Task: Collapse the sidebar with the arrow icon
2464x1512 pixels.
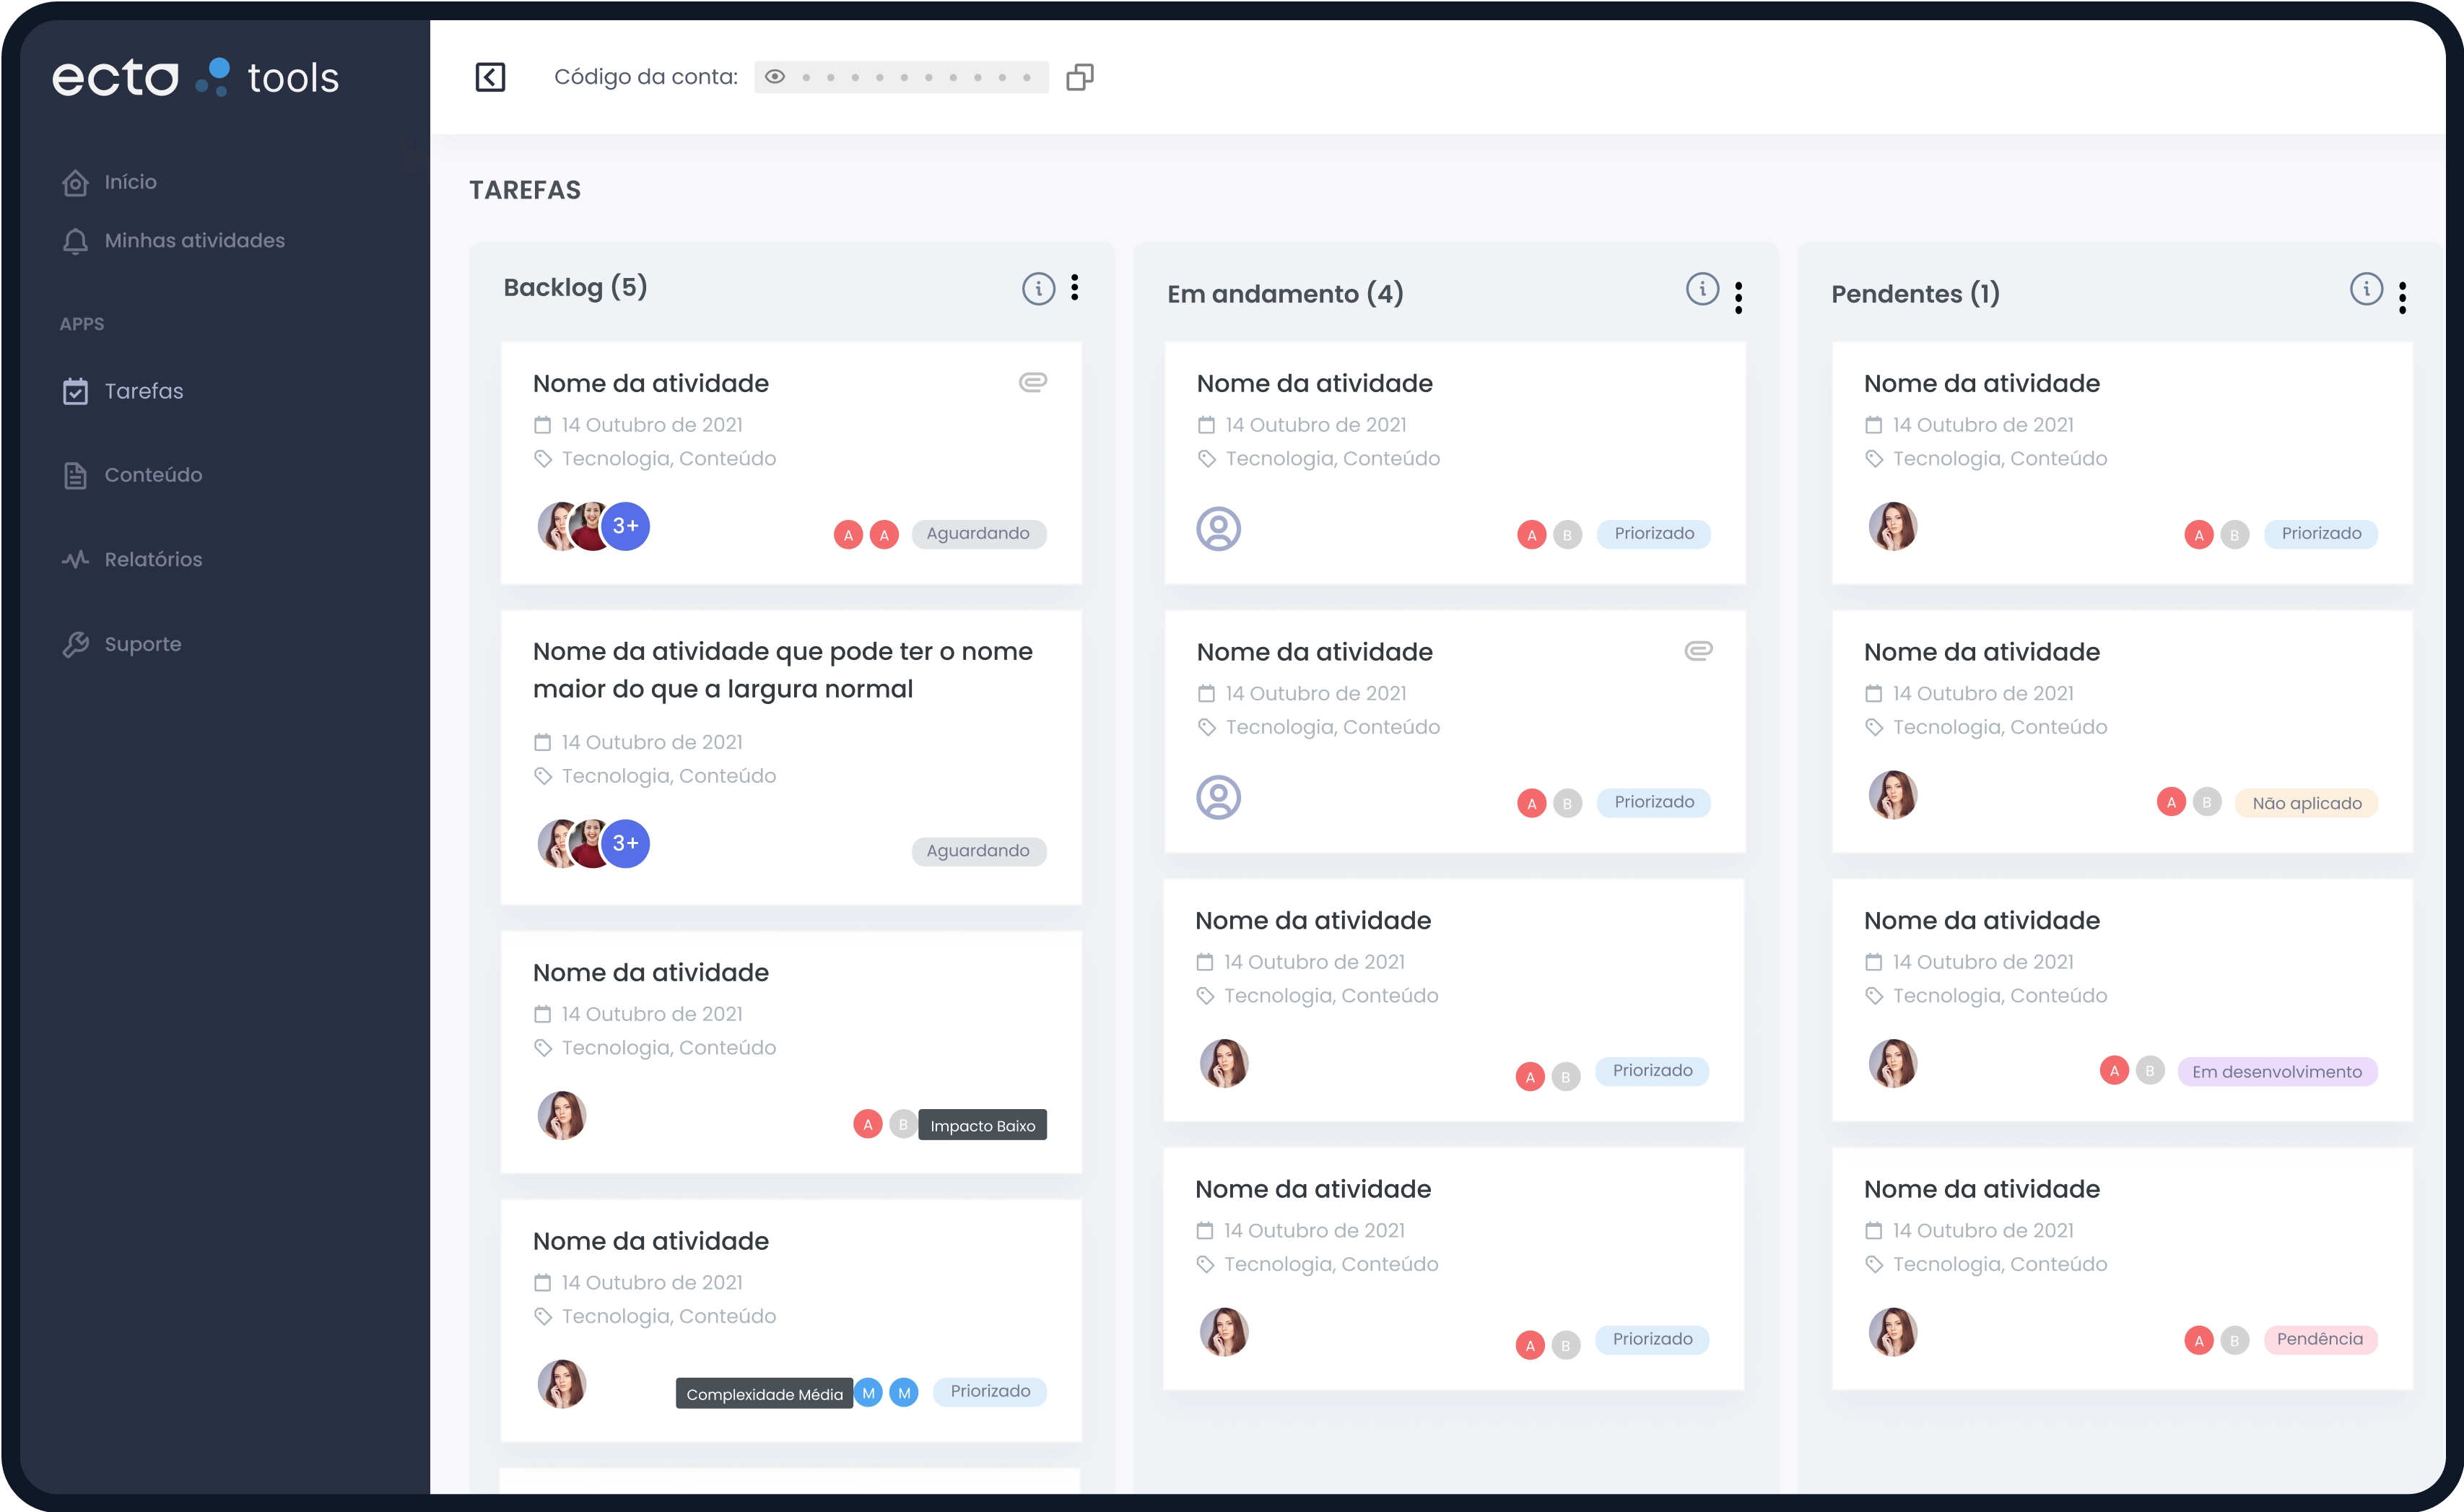Action: click(x=490, y=77)
